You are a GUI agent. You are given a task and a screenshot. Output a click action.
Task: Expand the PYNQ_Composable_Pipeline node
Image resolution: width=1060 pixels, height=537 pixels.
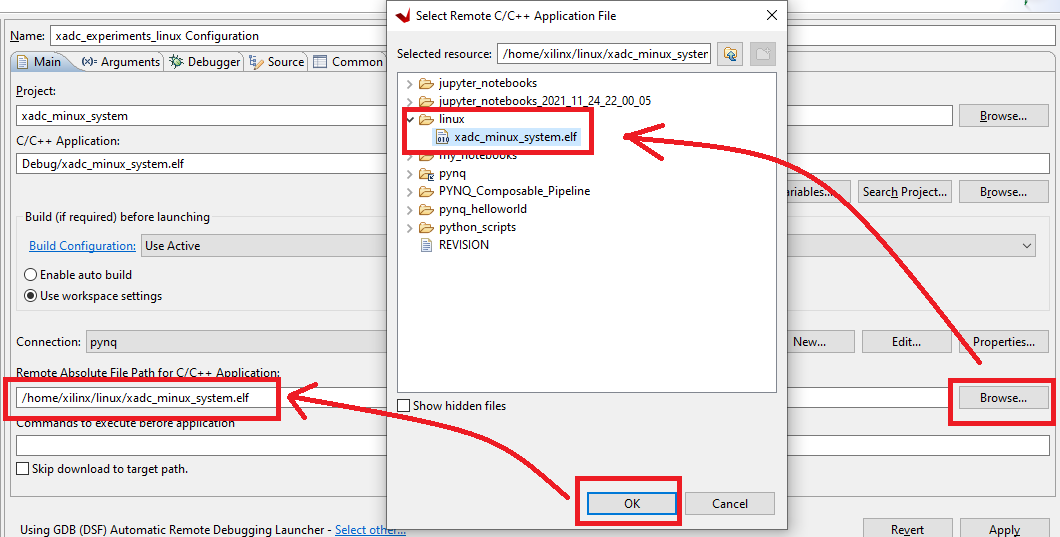click(x=410, y=192)
